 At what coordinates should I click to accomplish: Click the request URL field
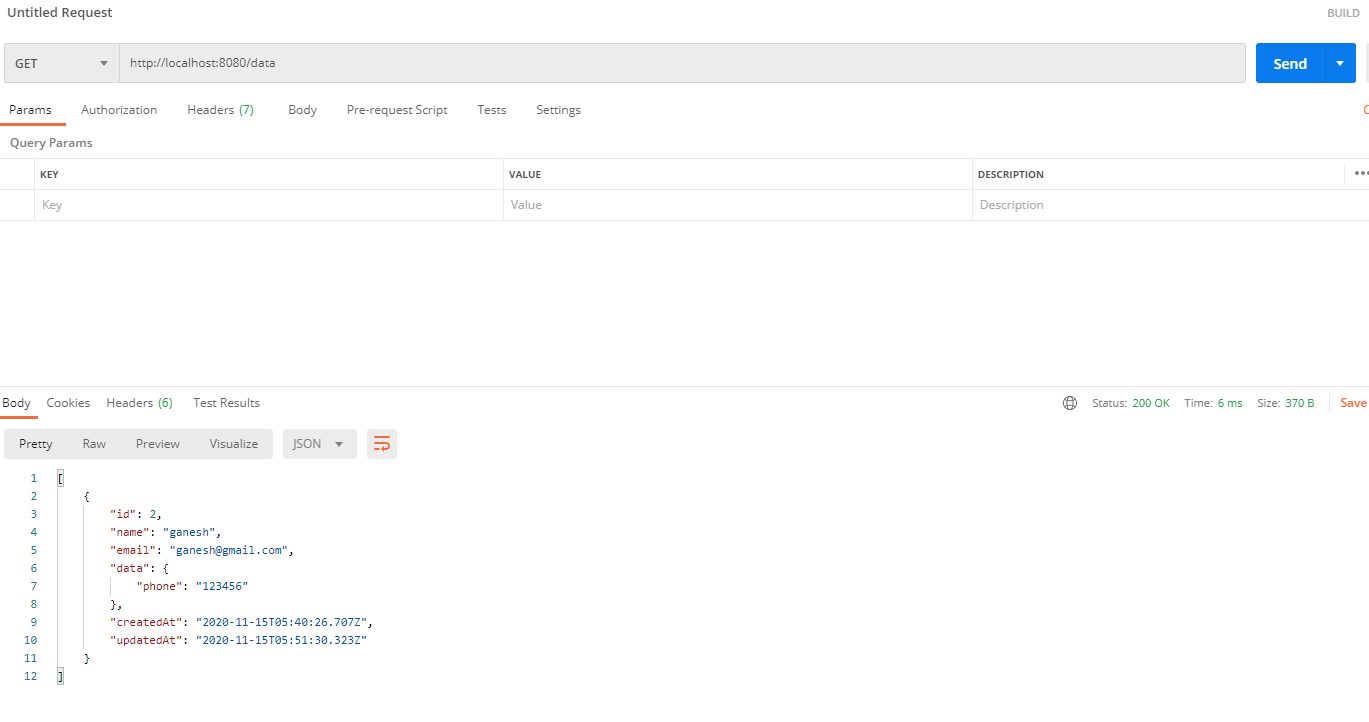(x=680, y=63)
